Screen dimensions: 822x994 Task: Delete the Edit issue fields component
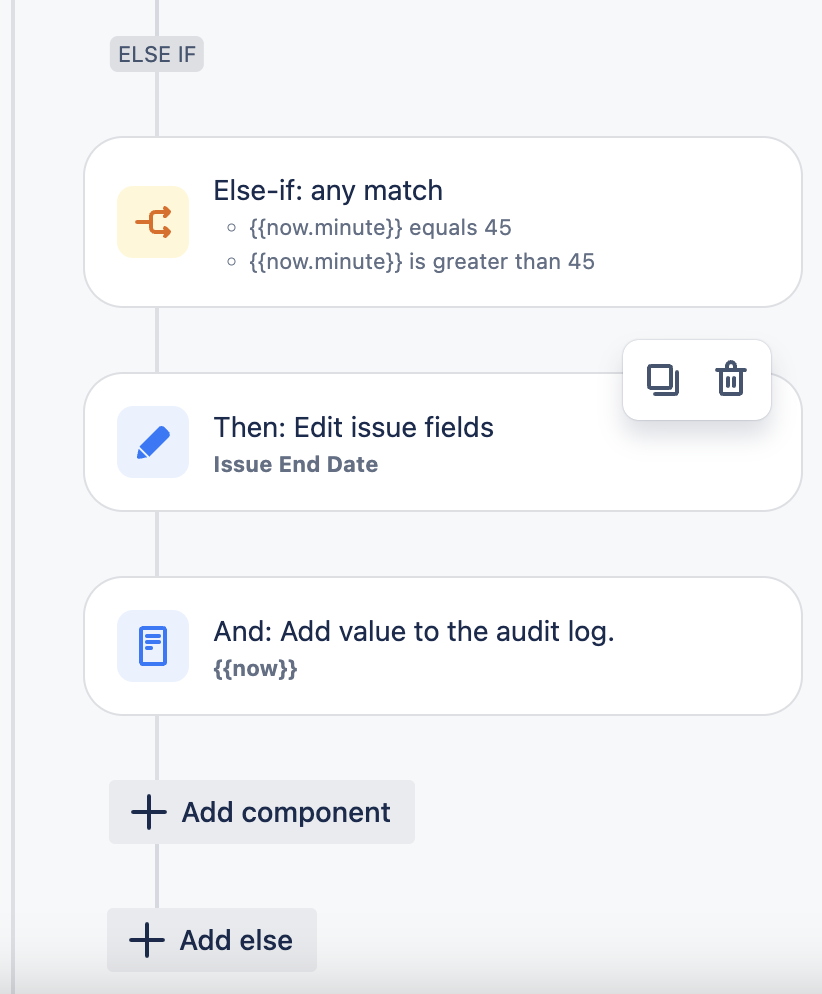click(x=730, y=379)
